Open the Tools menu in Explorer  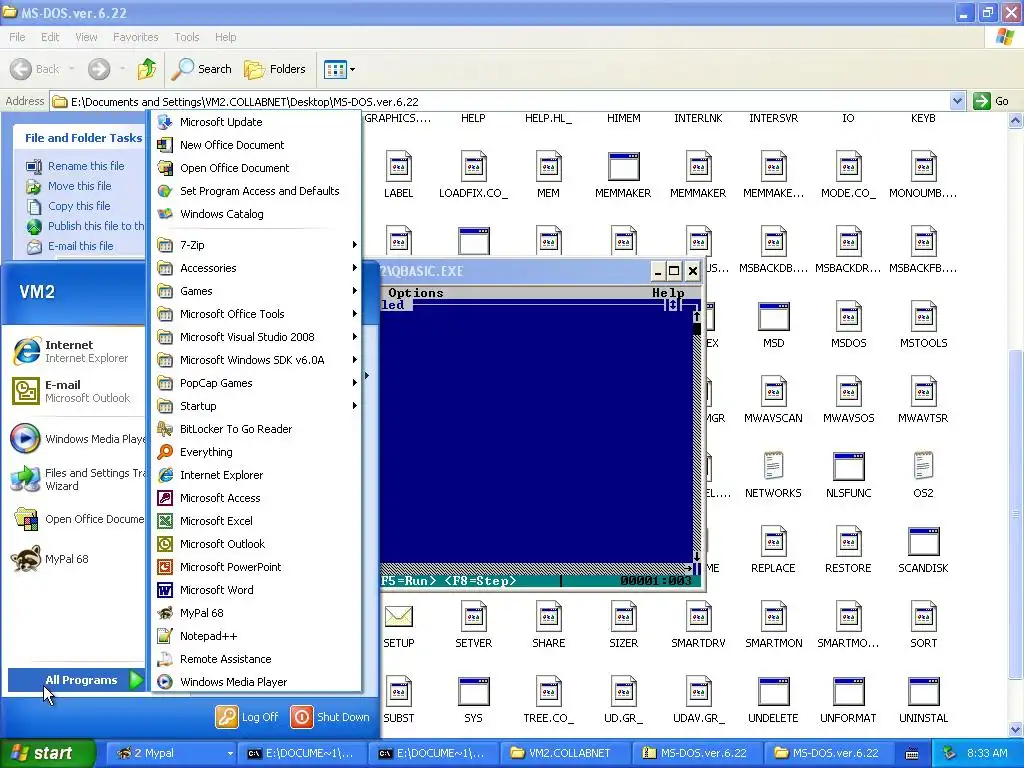tap(186, 37)
